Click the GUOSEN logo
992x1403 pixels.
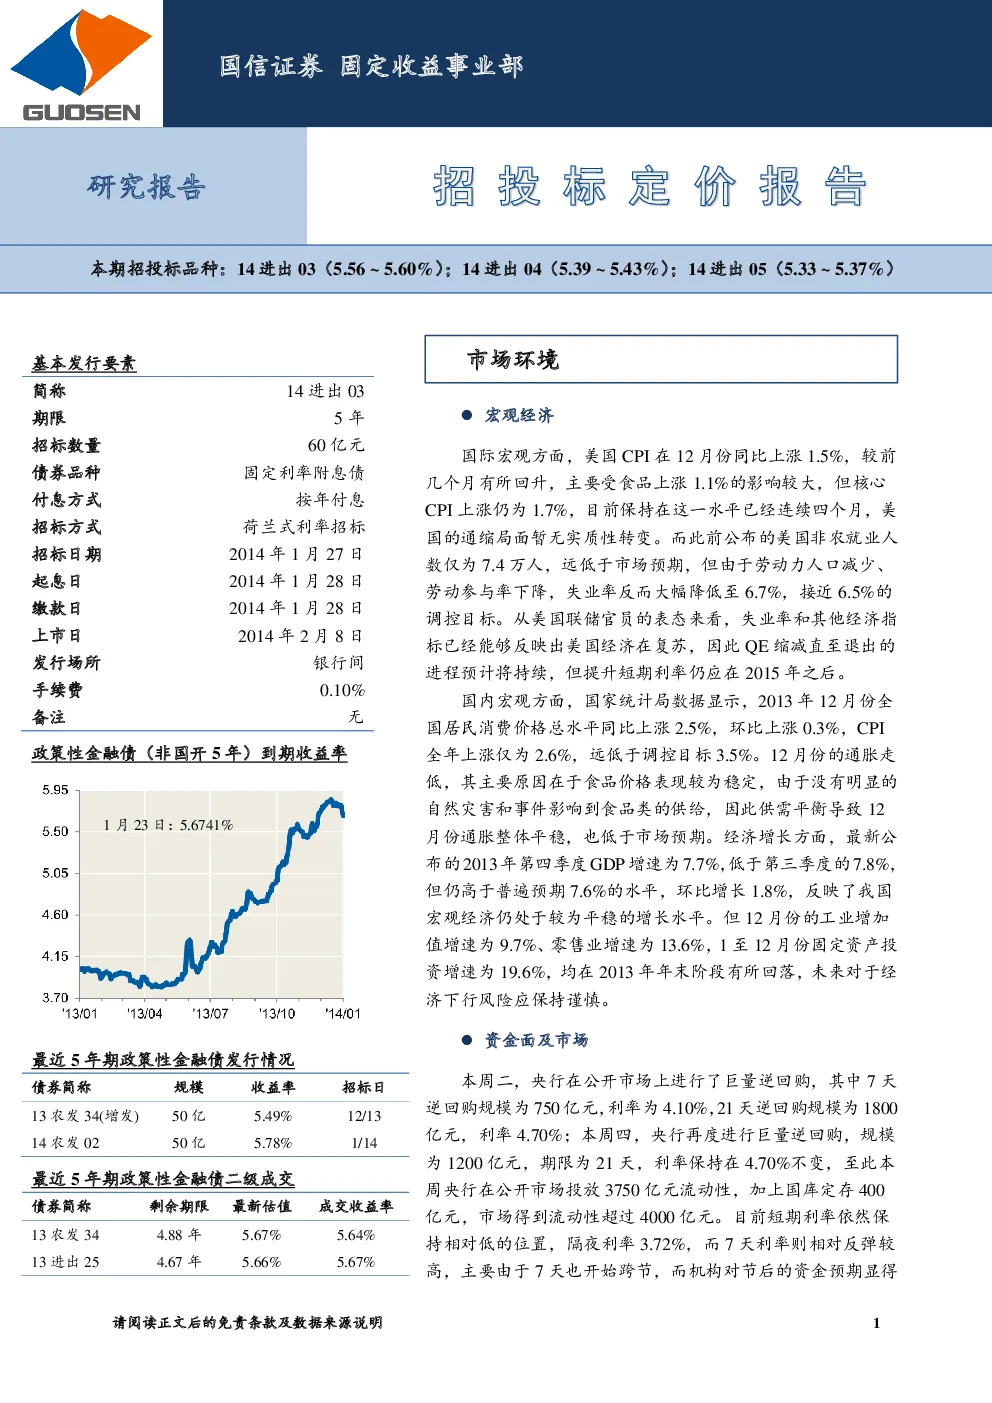(81, 66)
